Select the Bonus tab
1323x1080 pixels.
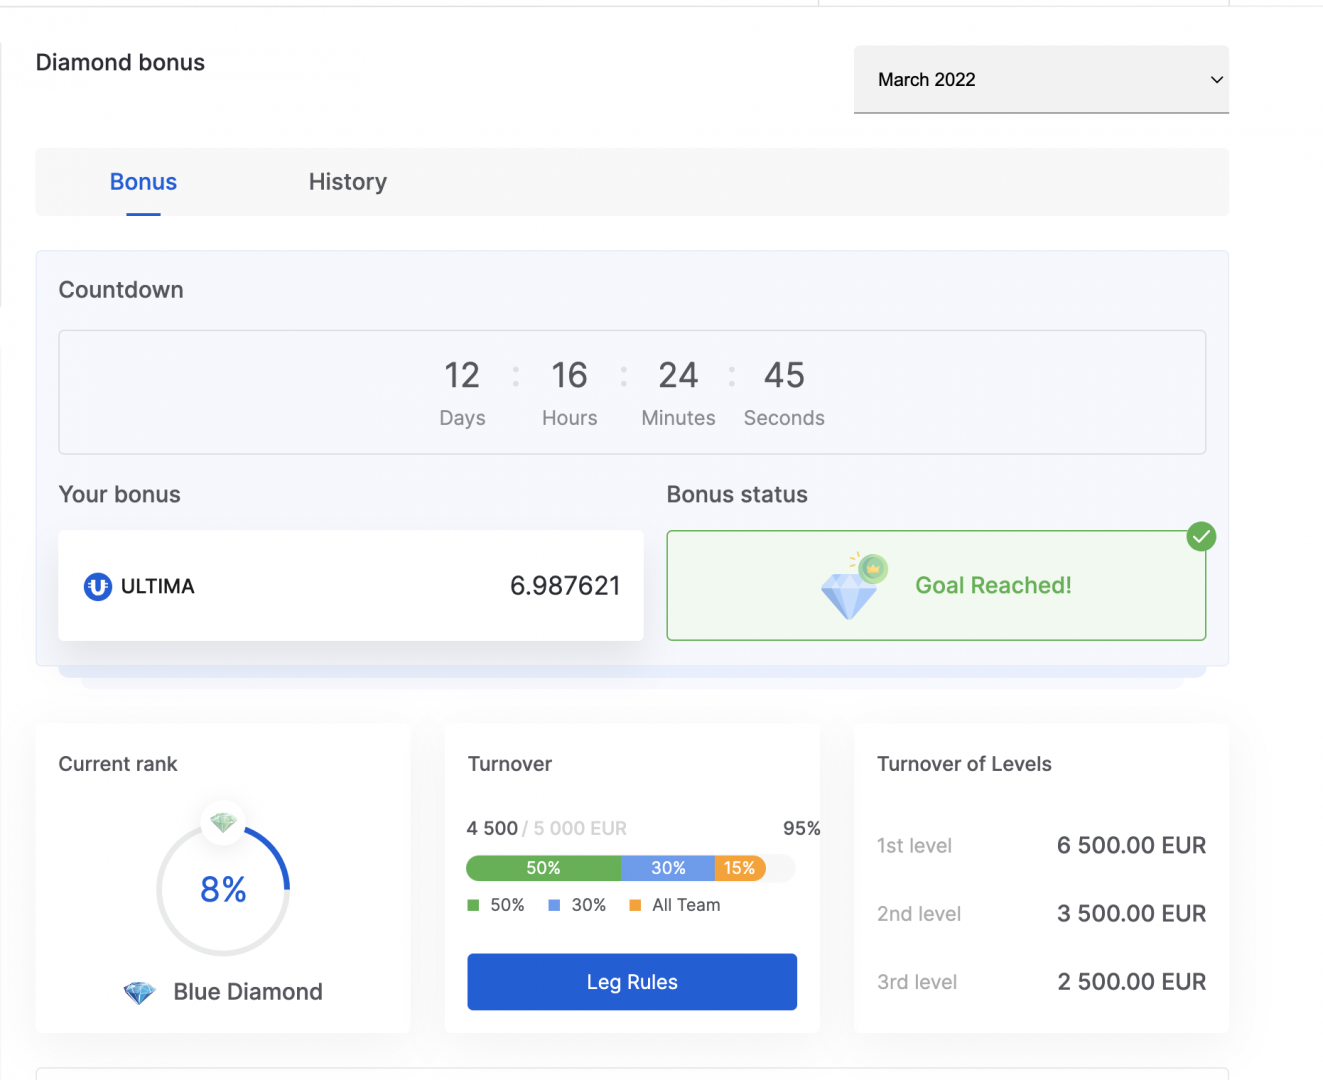point(143,182)
